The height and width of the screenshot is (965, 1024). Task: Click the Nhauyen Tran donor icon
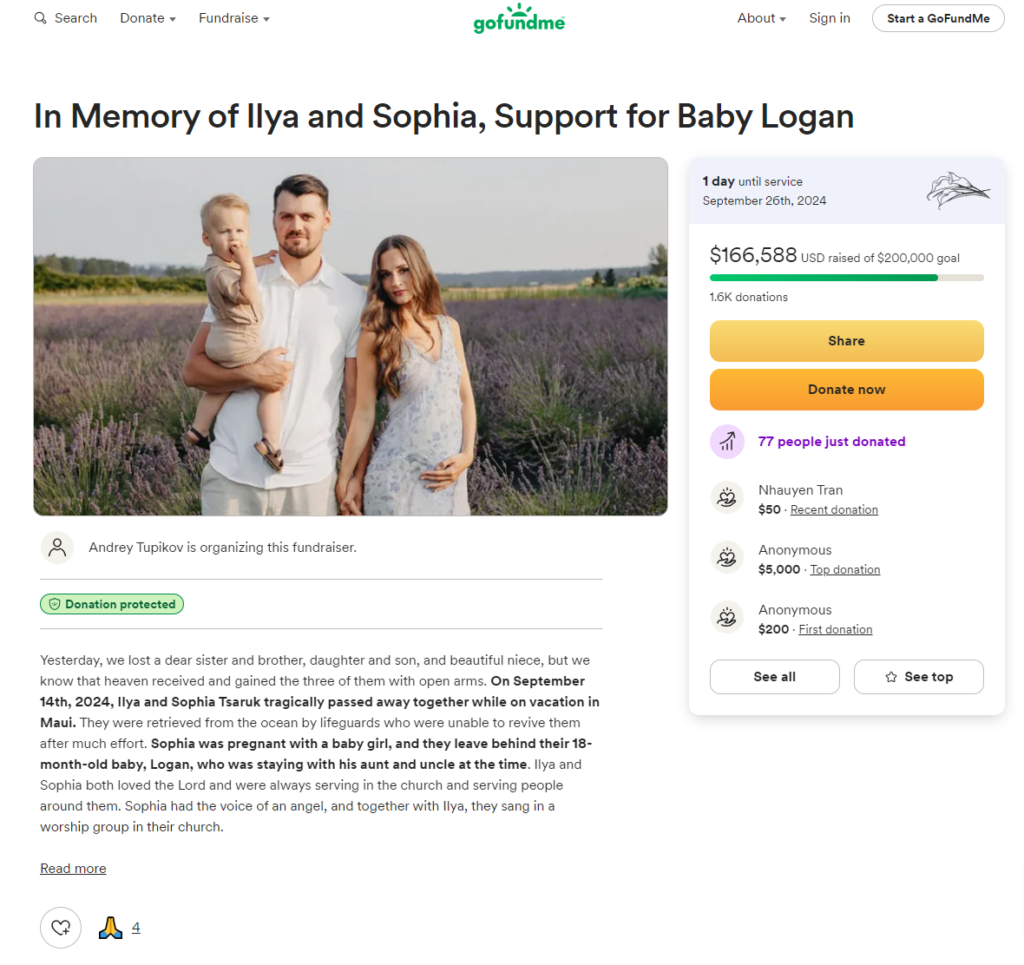coord(727,499)
